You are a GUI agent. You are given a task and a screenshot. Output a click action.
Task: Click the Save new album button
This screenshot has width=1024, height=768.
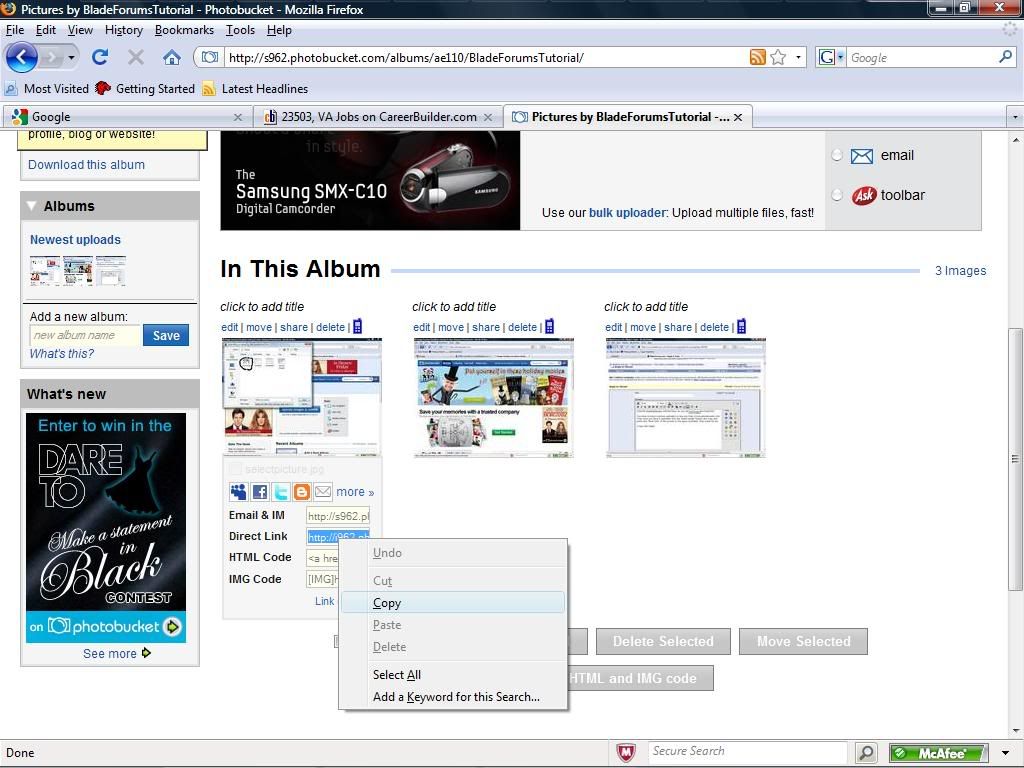point(166,335)
